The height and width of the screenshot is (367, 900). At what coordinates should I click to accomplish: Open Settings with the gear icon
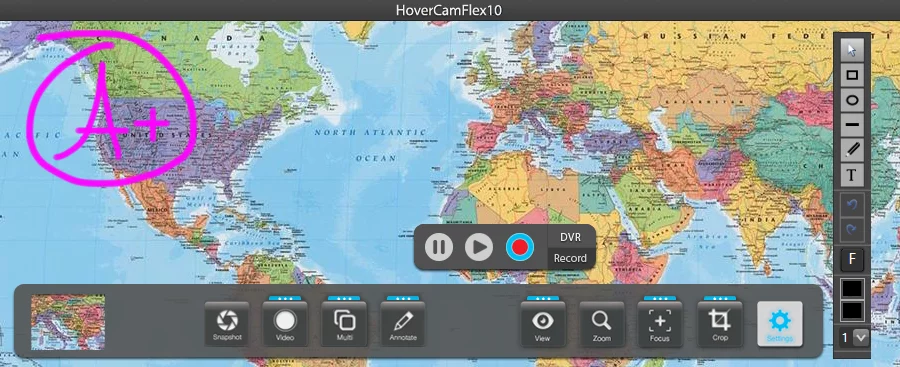coord(779,324)
